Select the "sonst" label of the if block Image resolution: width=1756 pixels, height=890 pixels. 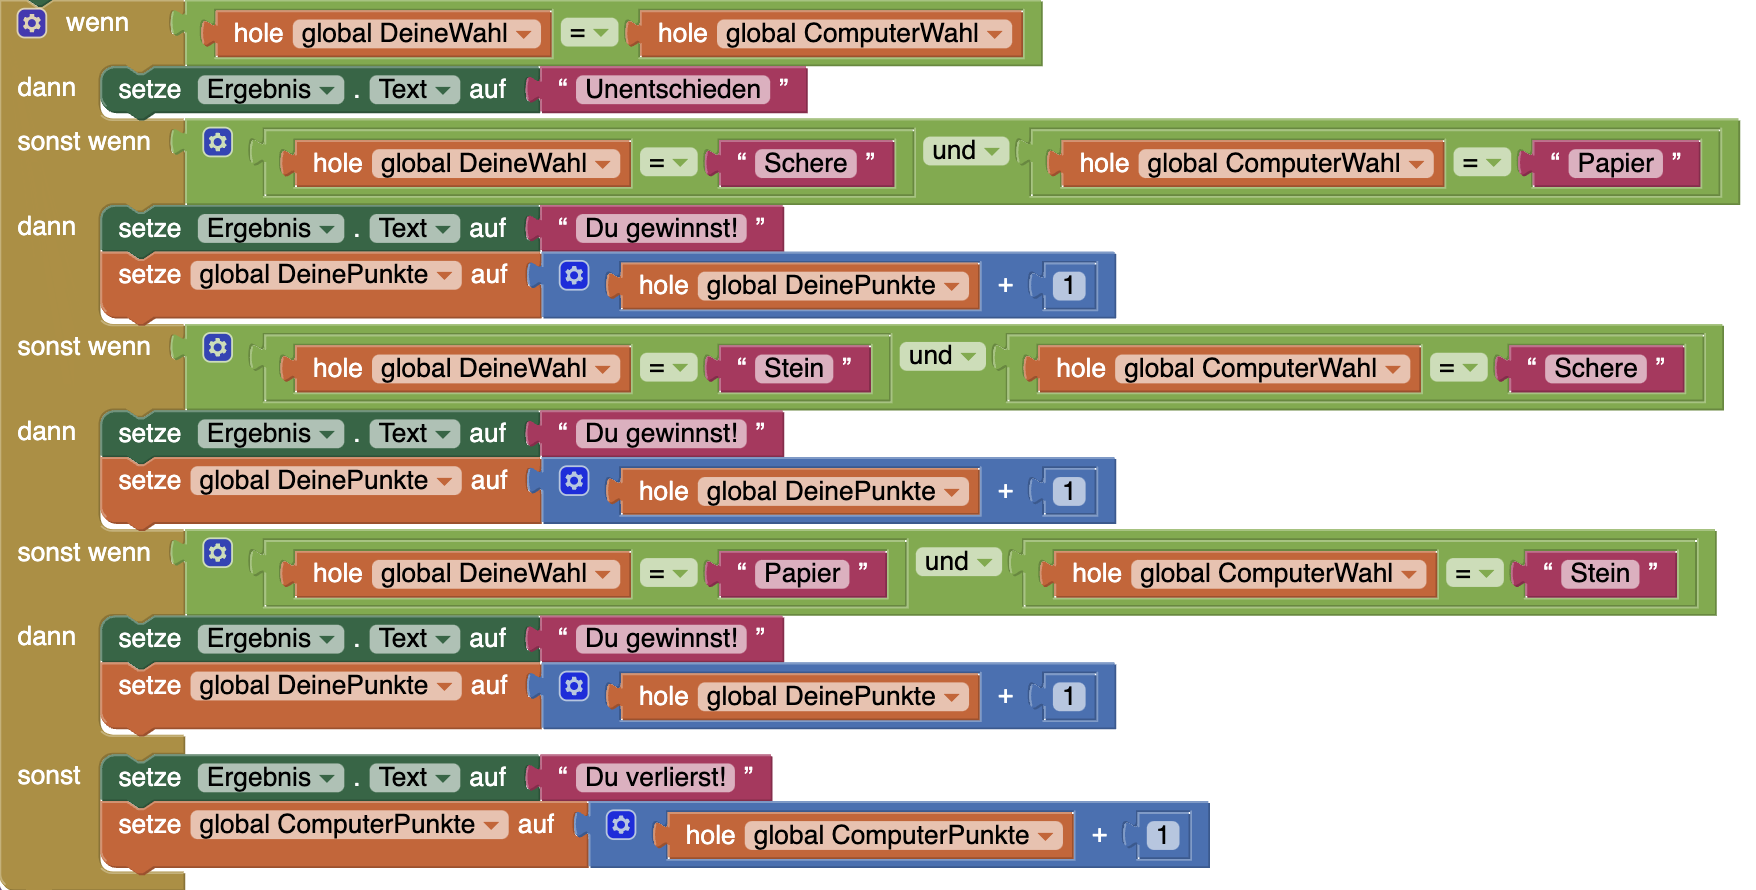pyautogui.click(x=48, y=776)
